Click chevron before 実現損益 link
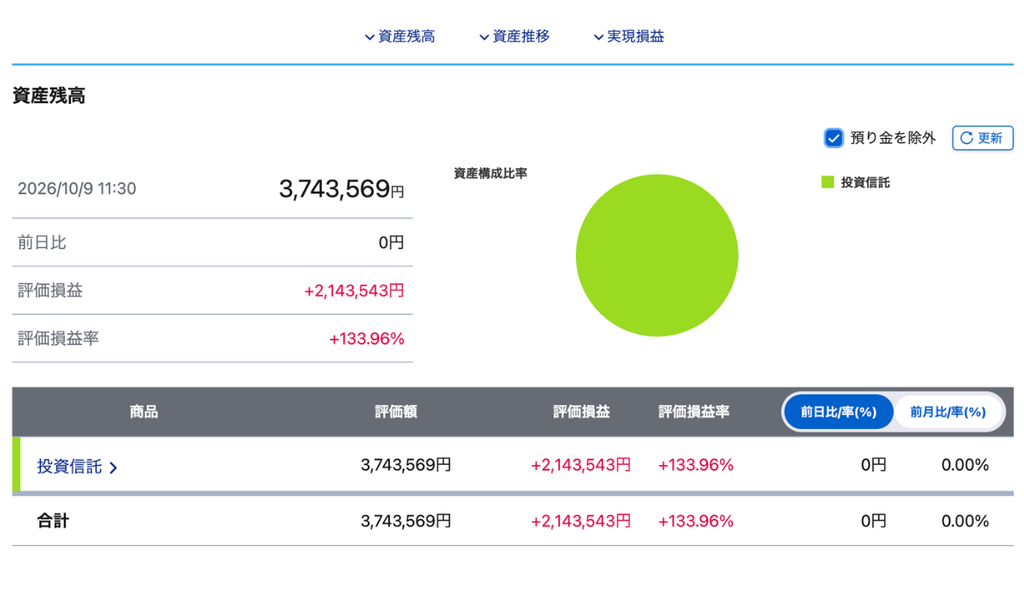1024x597 pixels. (598, 37)
